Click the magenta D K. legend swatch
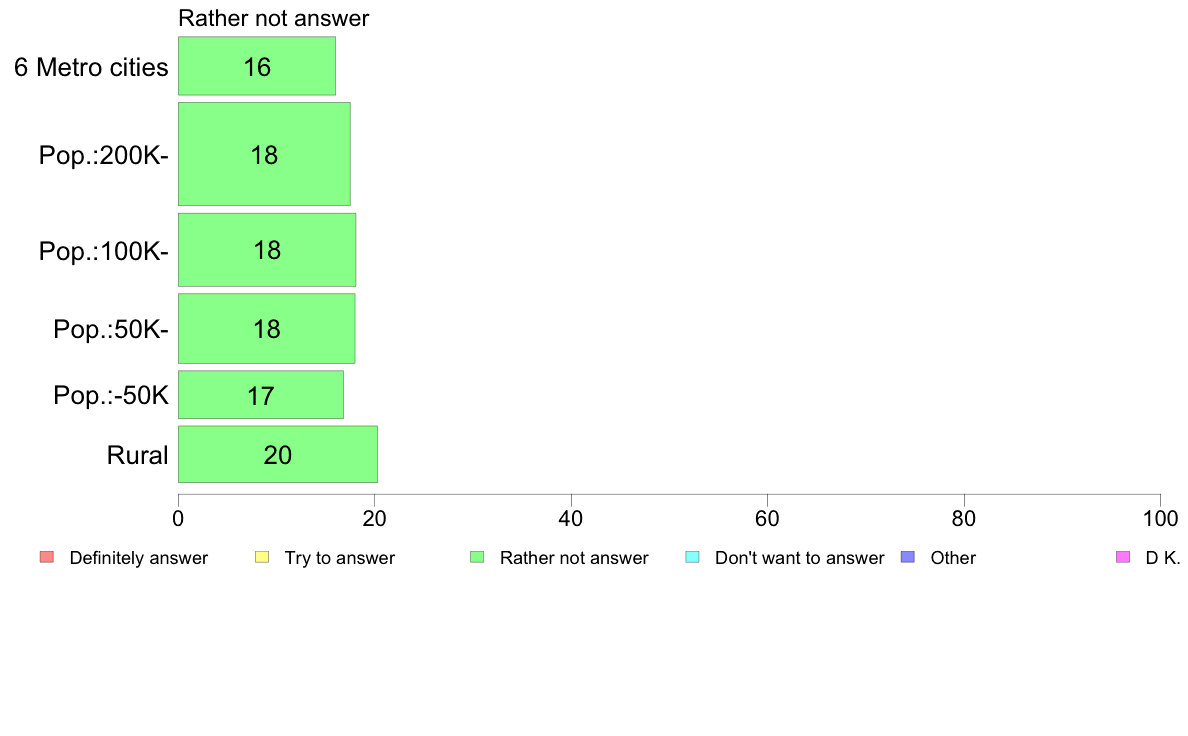 click(1123, 557)
